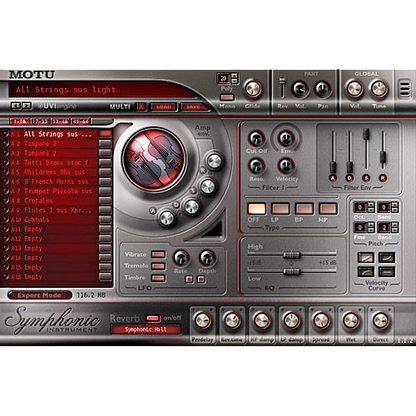Viewport: 416px width, 416px height.
Task: Click the reverb Predelay knob
Action: coord(202,321)
